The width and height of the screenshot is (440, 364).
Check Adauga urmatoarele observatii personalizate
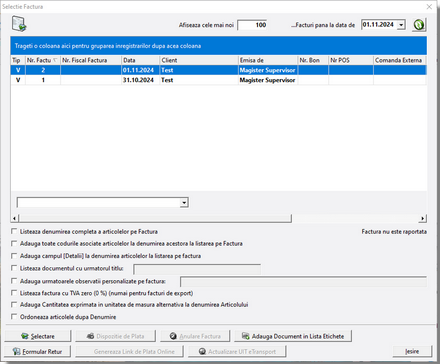pyautogui.click(x=14, y=281)
